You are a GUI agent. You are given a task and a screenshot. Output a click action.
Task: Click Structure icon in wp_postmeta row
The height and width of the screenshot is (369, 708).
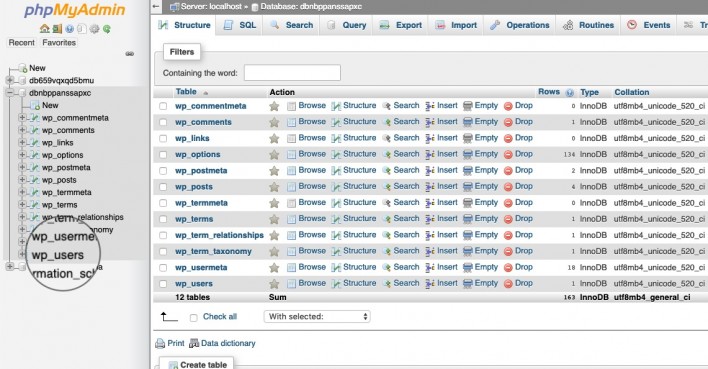(x=336, y=171)
